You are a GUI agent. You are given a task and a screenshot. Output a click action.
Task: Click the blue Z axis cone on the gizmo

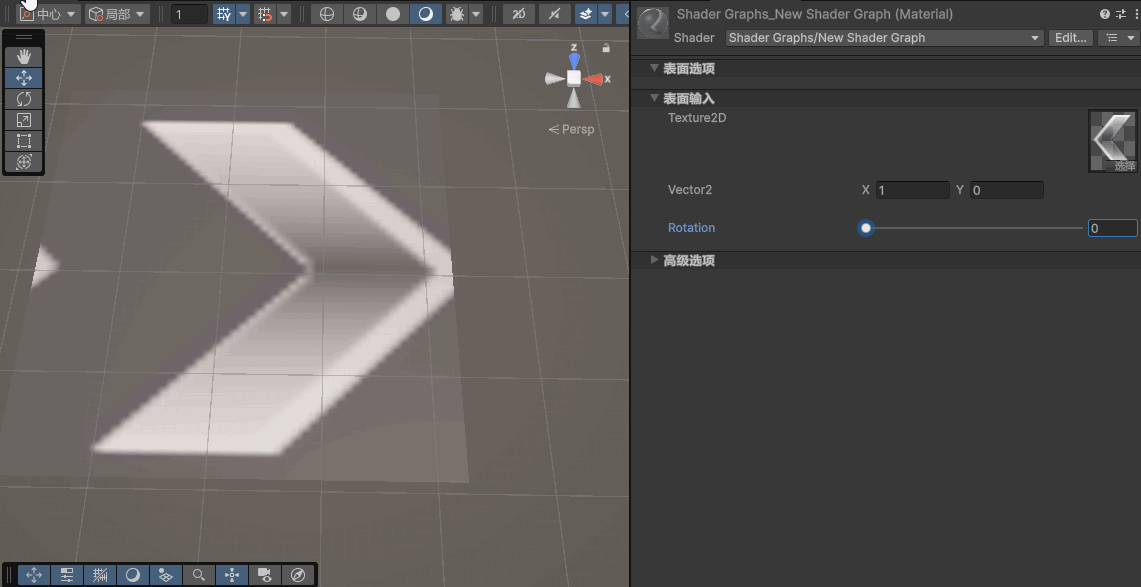coord(574,60)
